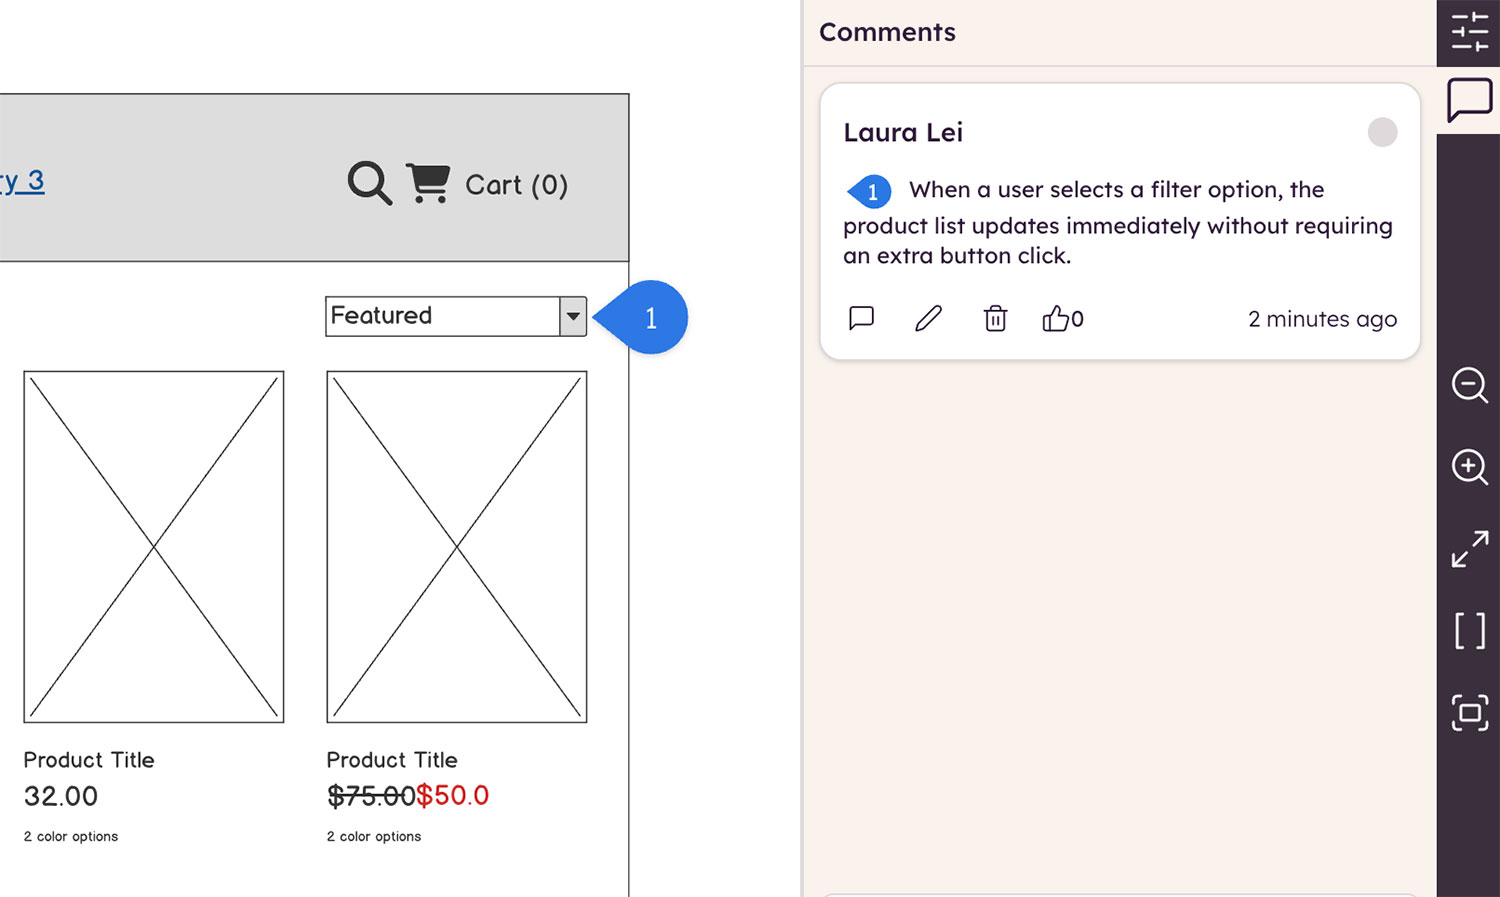1500x897 pixels.
Task: Toggle the comment resolved status circle
Action: [x=1382, y=132]
